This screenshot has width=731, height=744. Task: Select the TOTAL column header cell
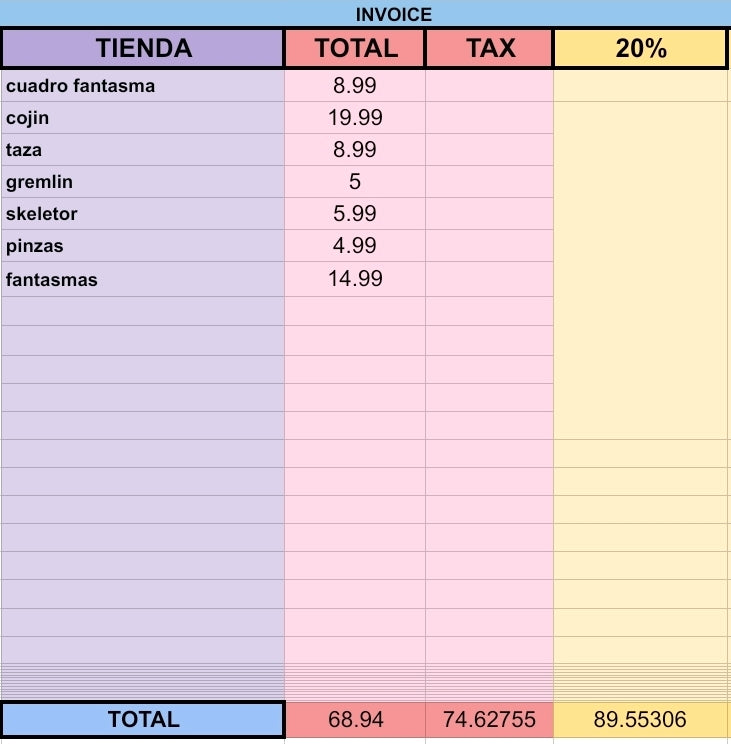pos(355,48)
